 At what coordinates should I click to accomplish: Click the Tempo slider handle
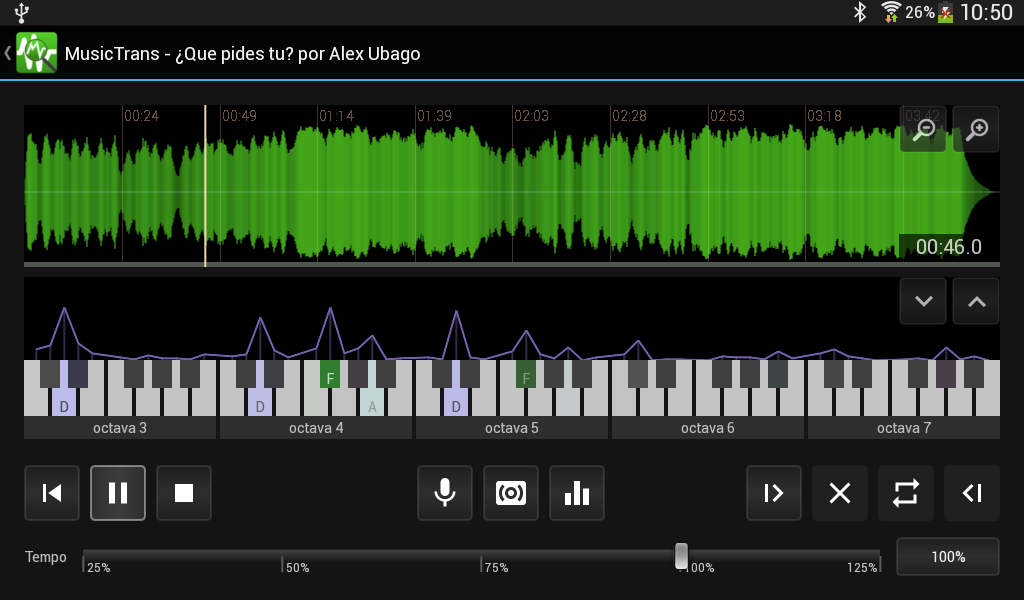tap(681, 556)
